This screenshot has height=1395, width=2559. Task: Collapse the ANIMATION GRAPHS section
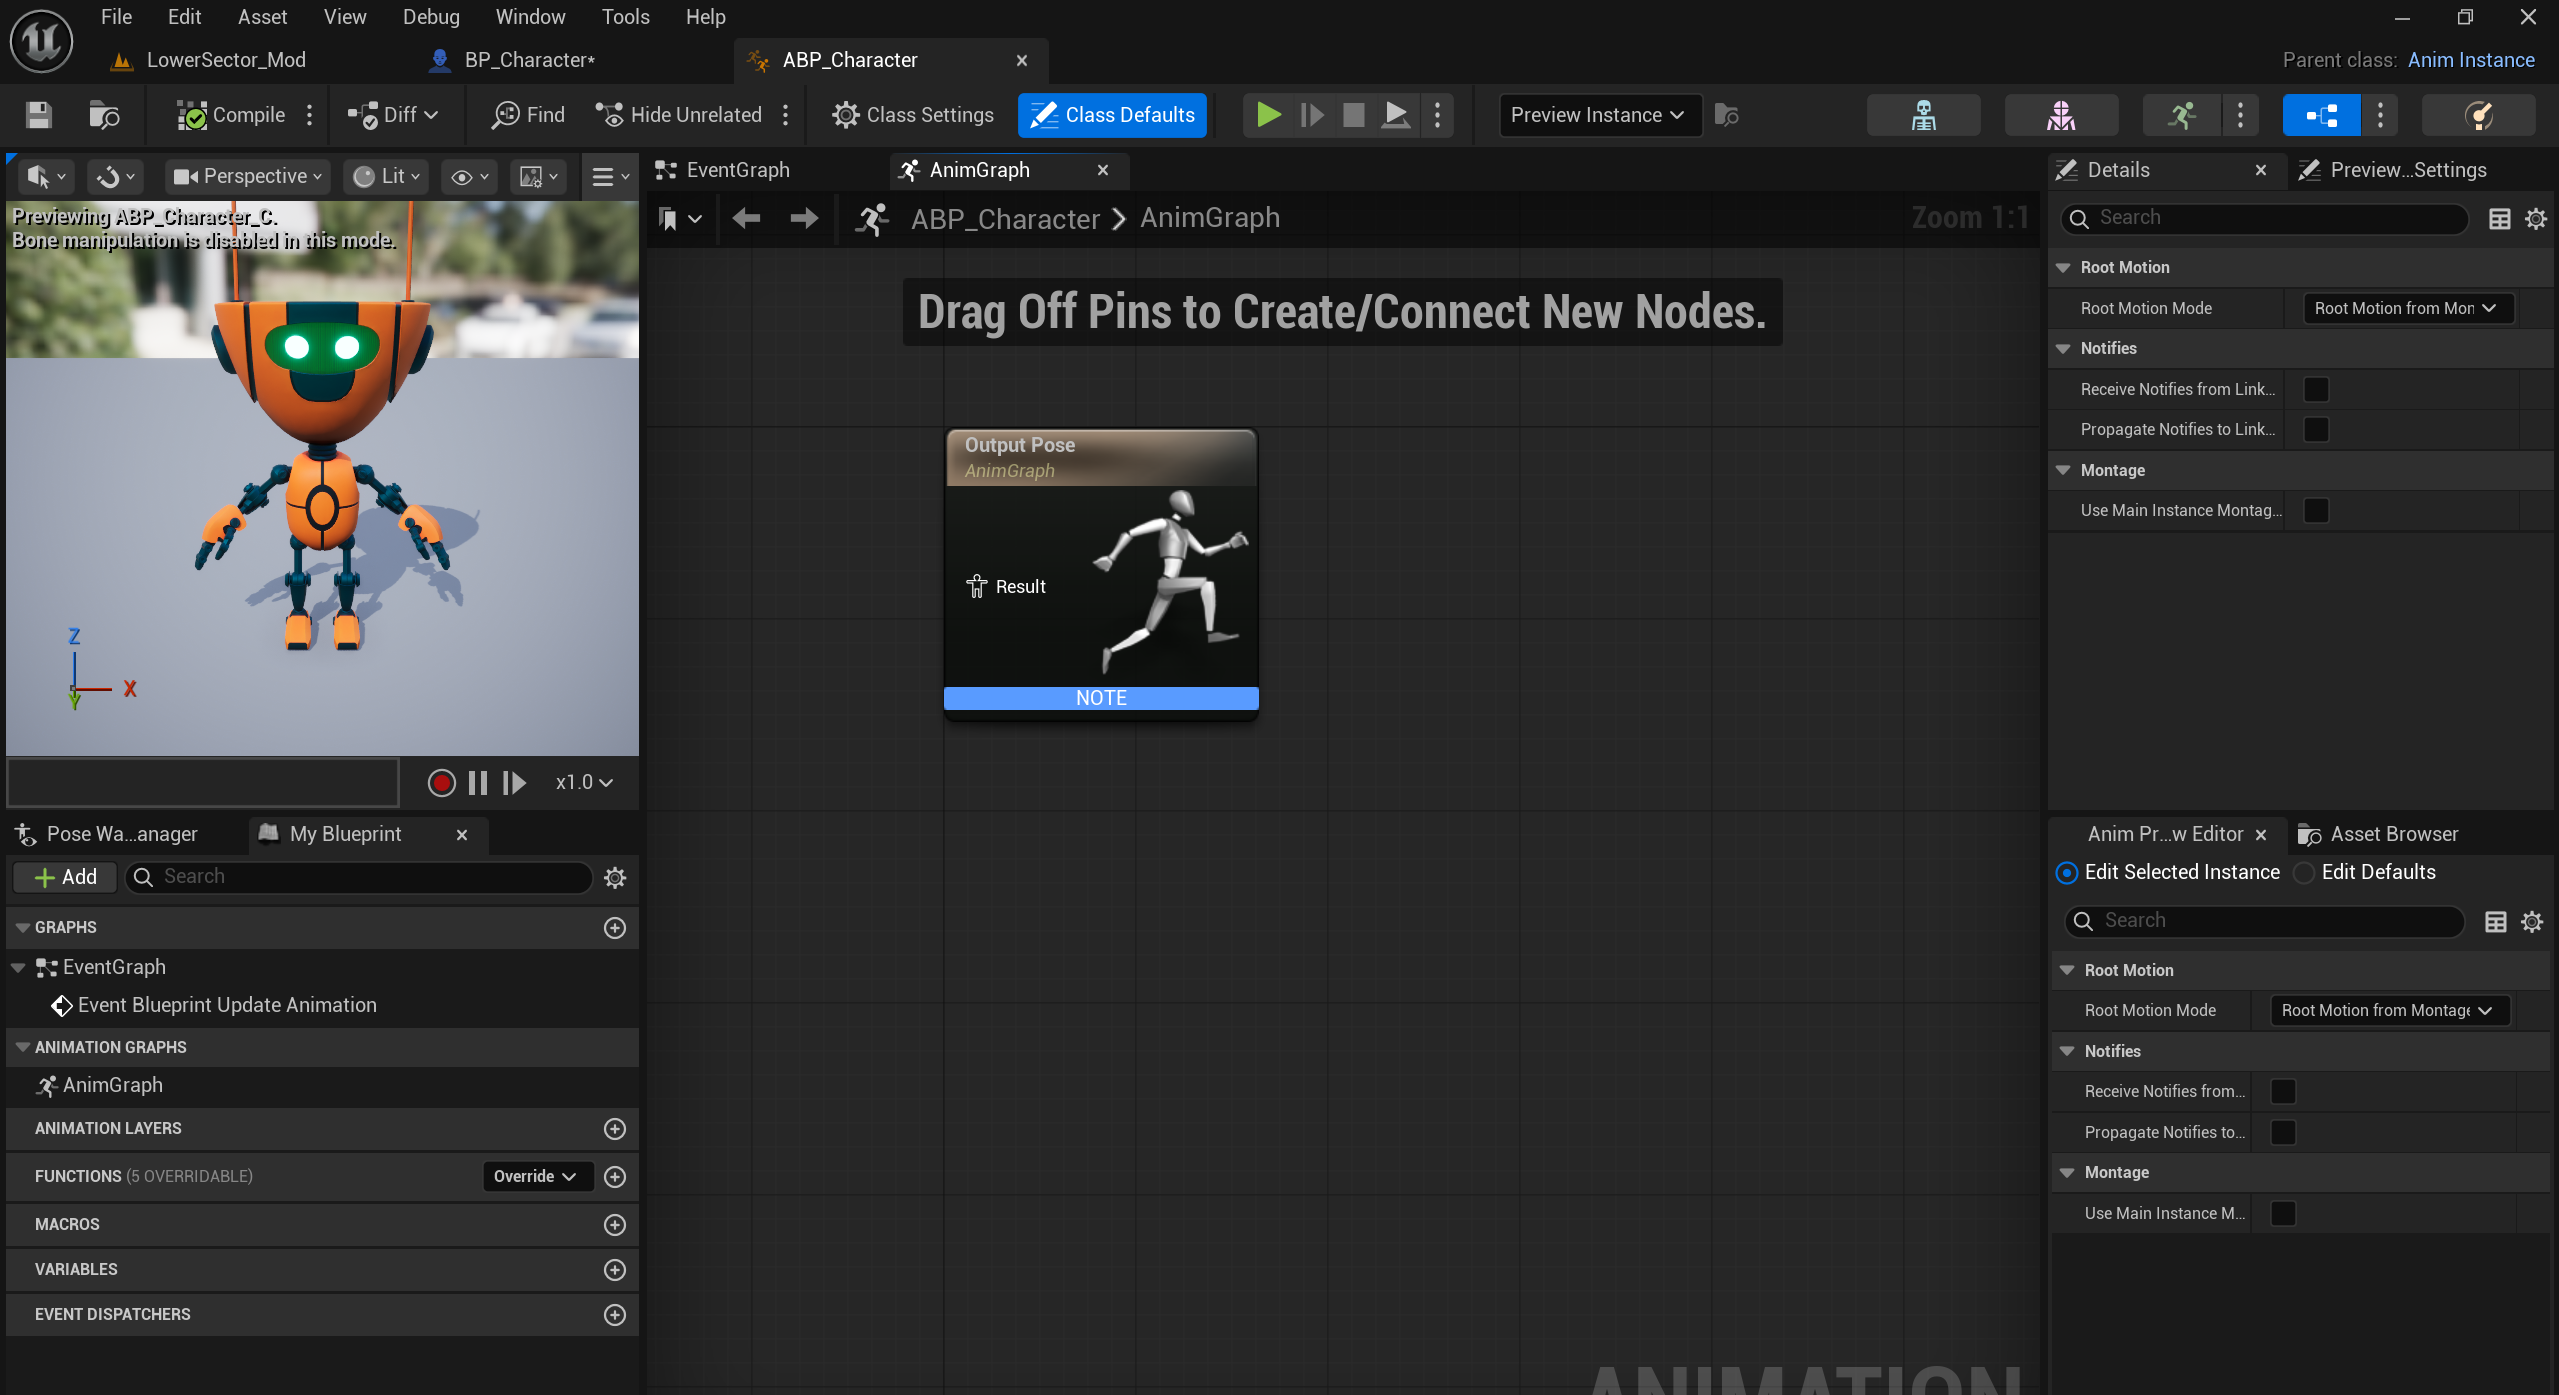(x=22, y=1047)
